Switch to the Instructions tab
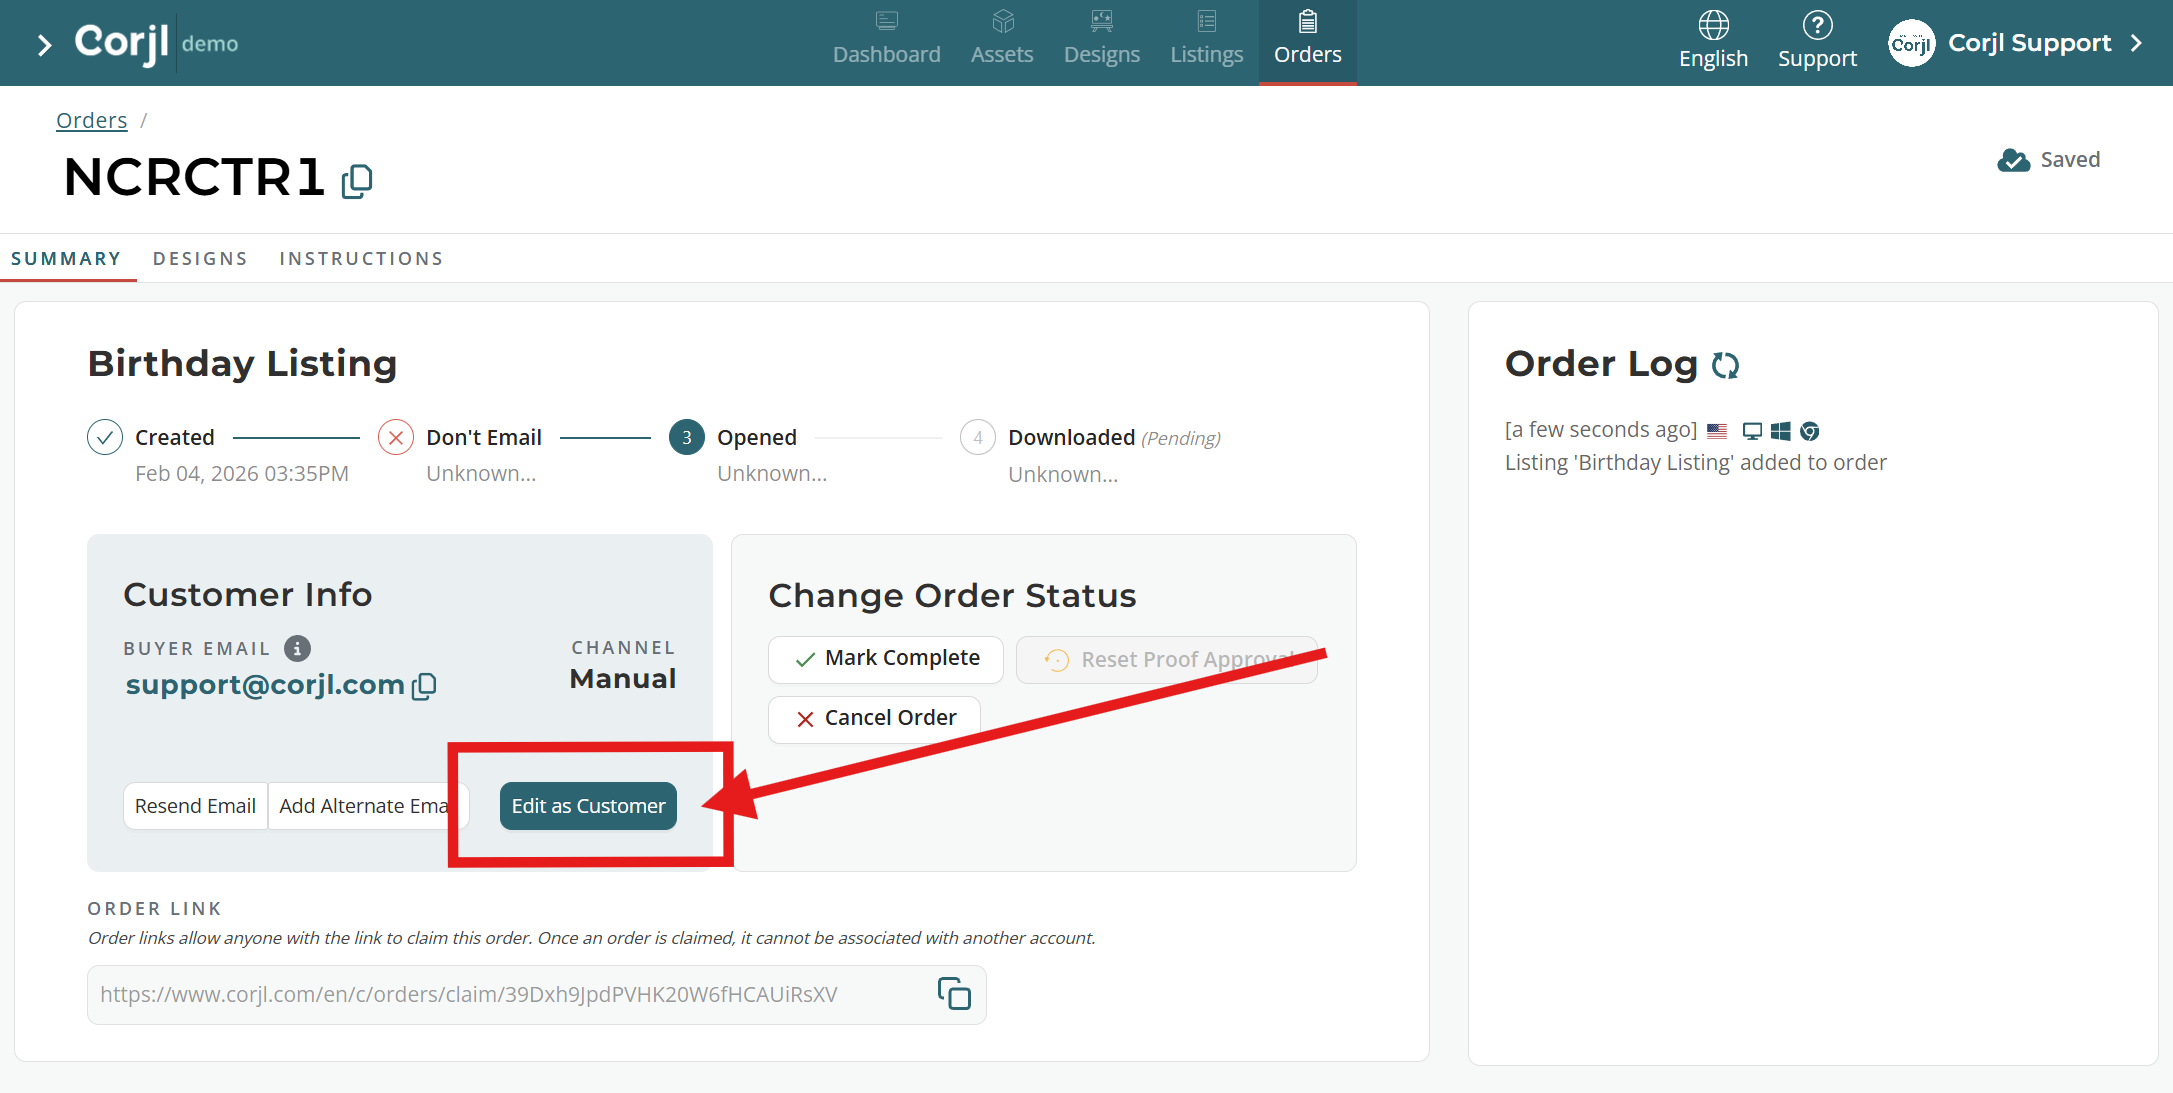This screenshot has height=1093, width=2173. point(361,259)
